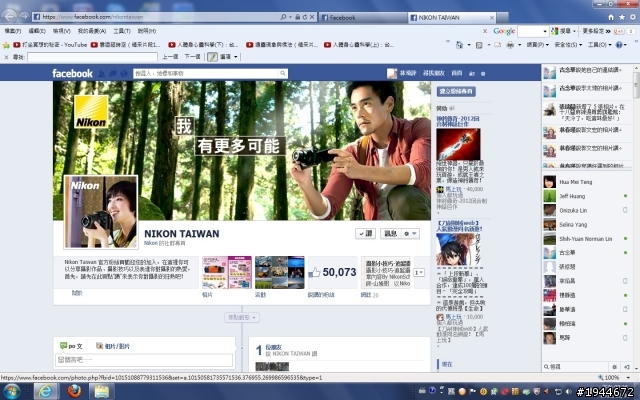Click the Nikon profile picture thumbnail

tap(101, 212)
